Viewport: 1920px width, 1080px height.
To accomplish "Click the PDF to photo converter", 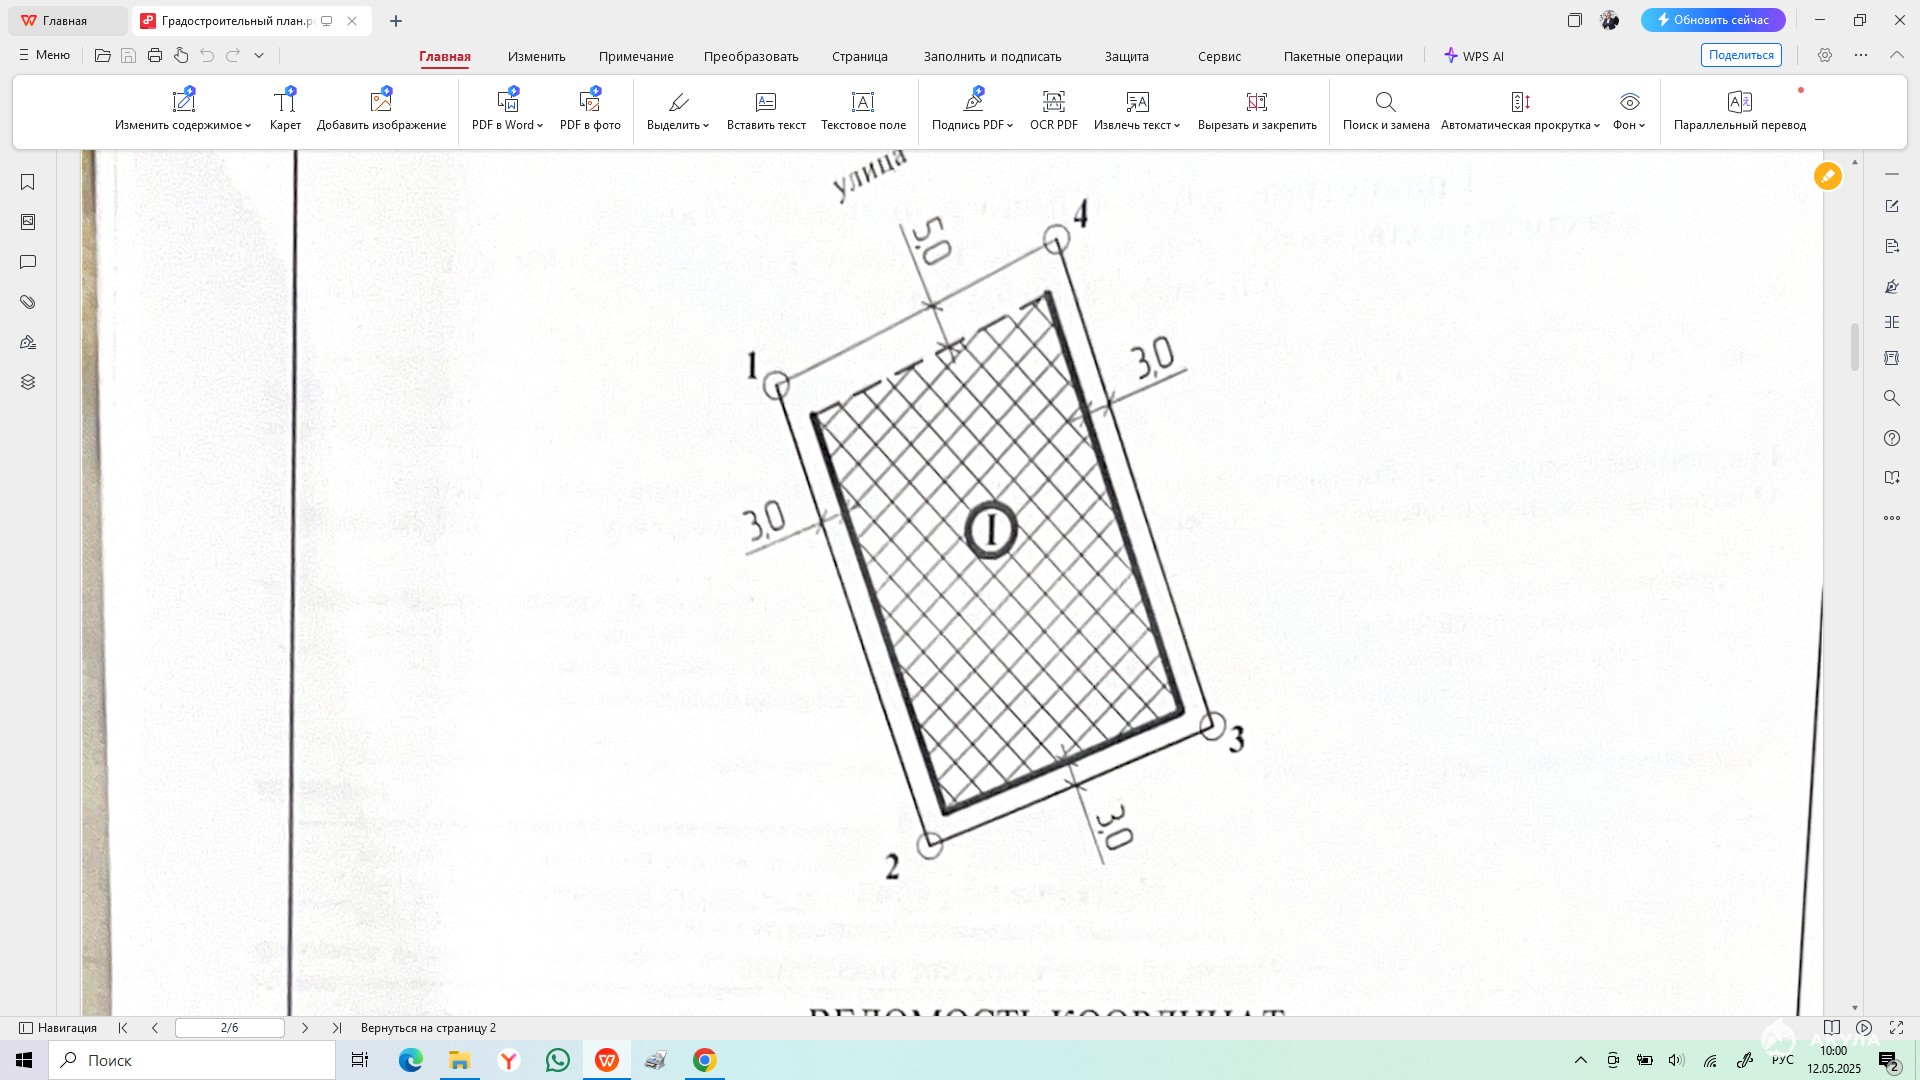I will [x=590, y=110].
